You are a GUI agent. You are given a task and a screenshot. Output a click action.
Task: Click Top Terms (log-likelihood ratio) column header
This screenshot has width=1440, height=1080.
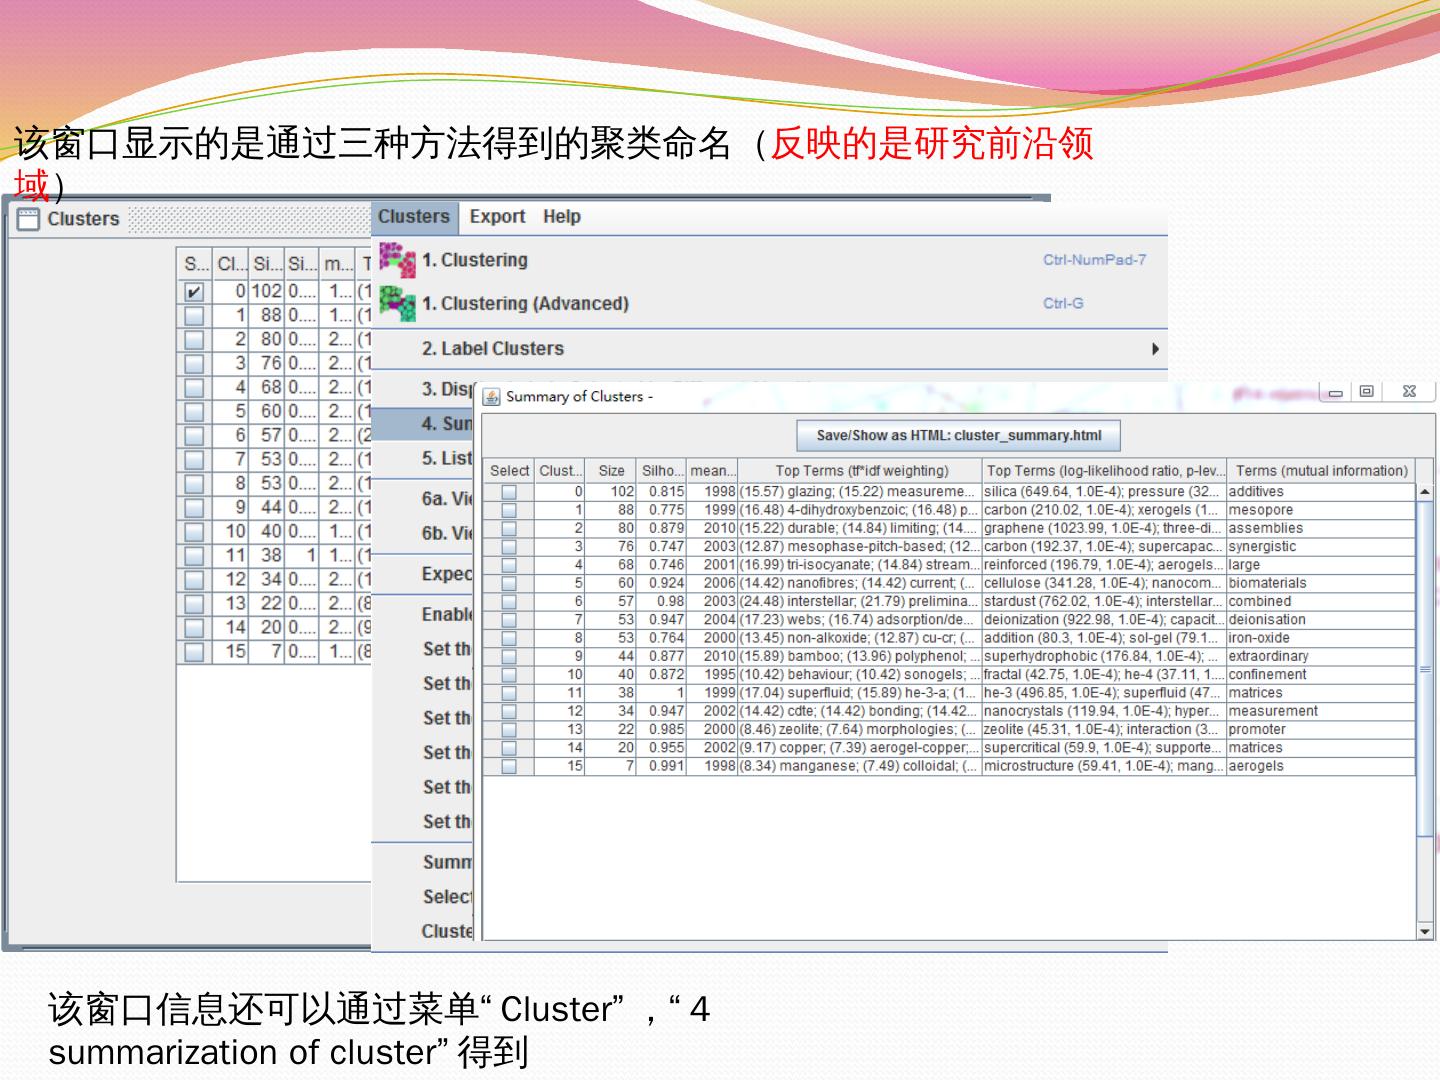pos(1104,471)
